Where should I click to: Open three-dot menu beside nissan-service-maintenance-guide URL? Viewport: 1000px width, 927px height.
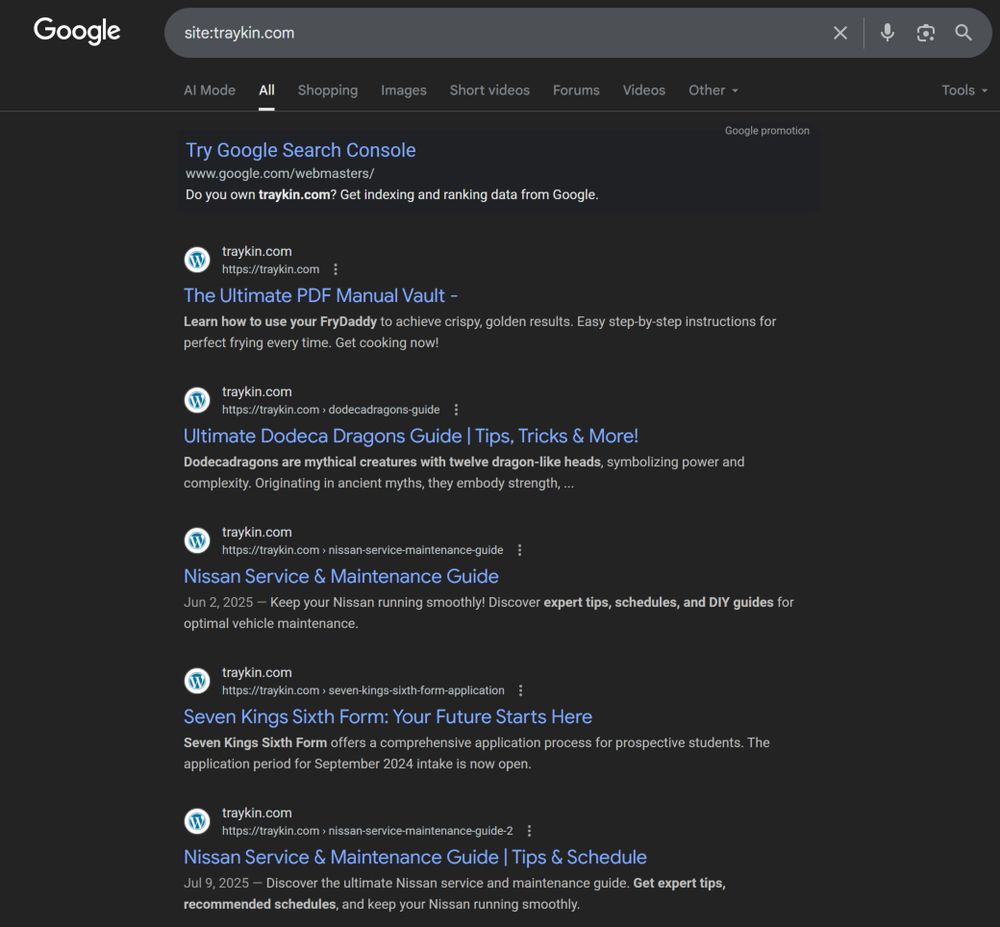click(520, 550)
